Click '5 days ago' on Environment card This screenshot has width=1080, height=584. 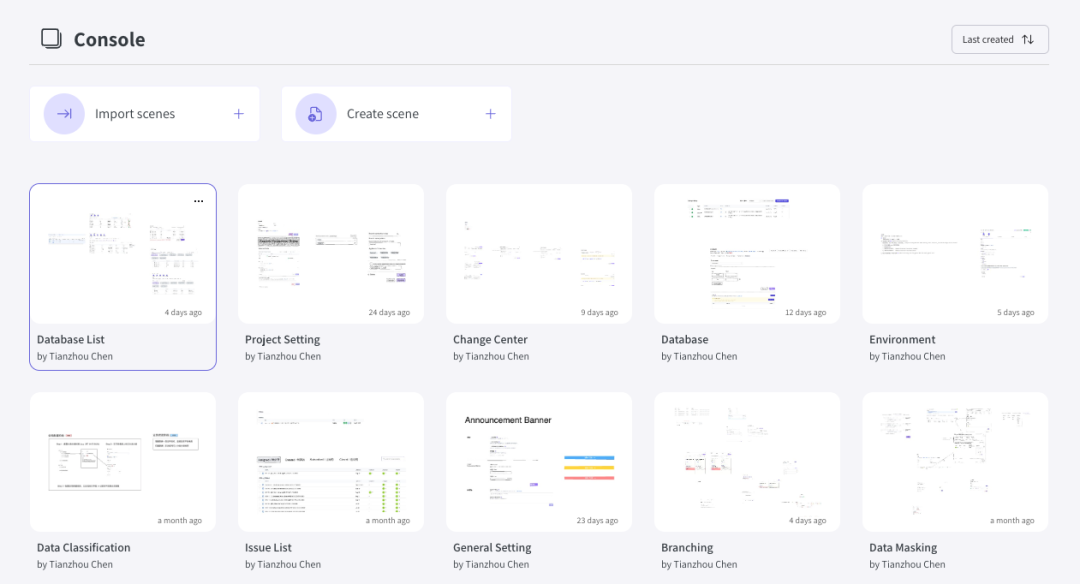[x=1016, y=312]
